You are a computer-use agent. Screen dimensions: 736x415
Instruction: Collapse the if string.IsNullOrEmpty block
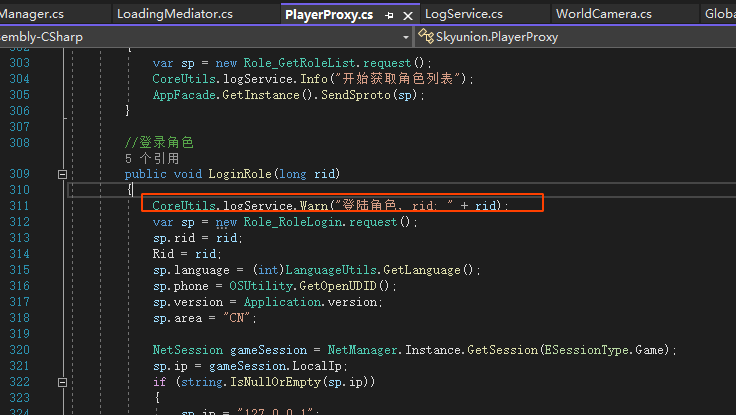click(x=63, y=382)
